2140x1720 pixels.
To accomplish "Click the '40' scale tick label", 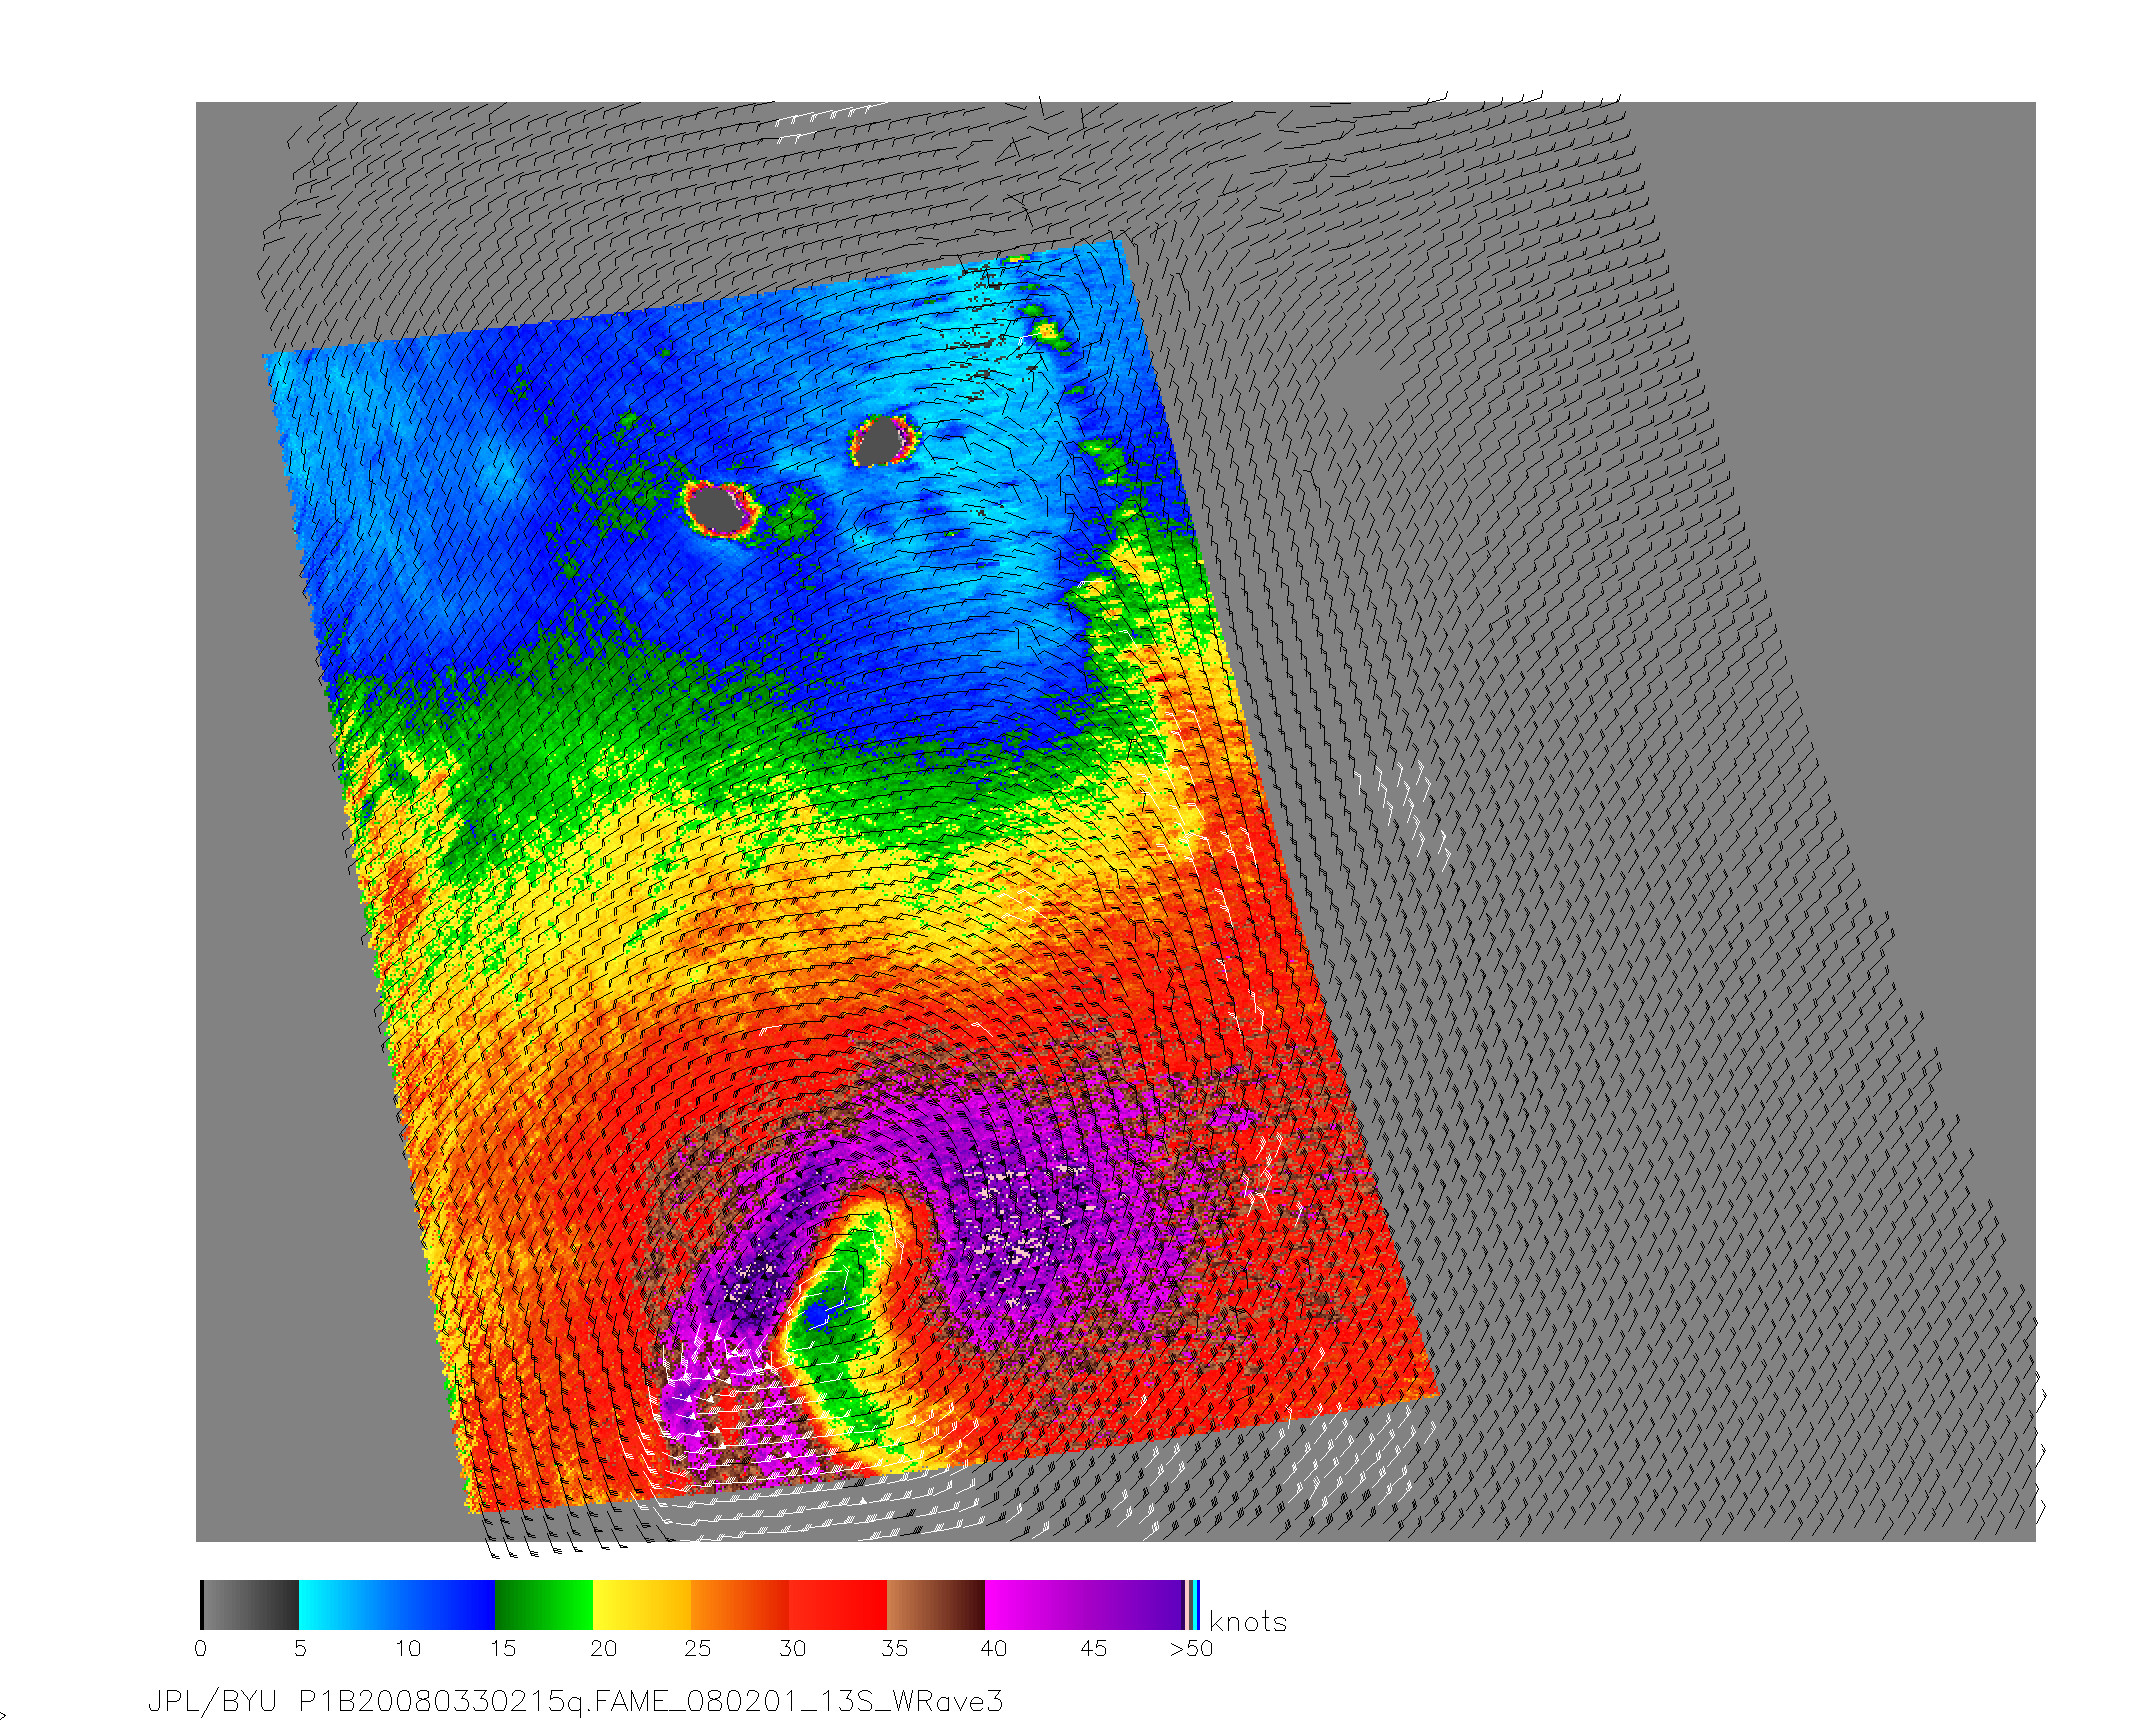I will (993, 1649).
